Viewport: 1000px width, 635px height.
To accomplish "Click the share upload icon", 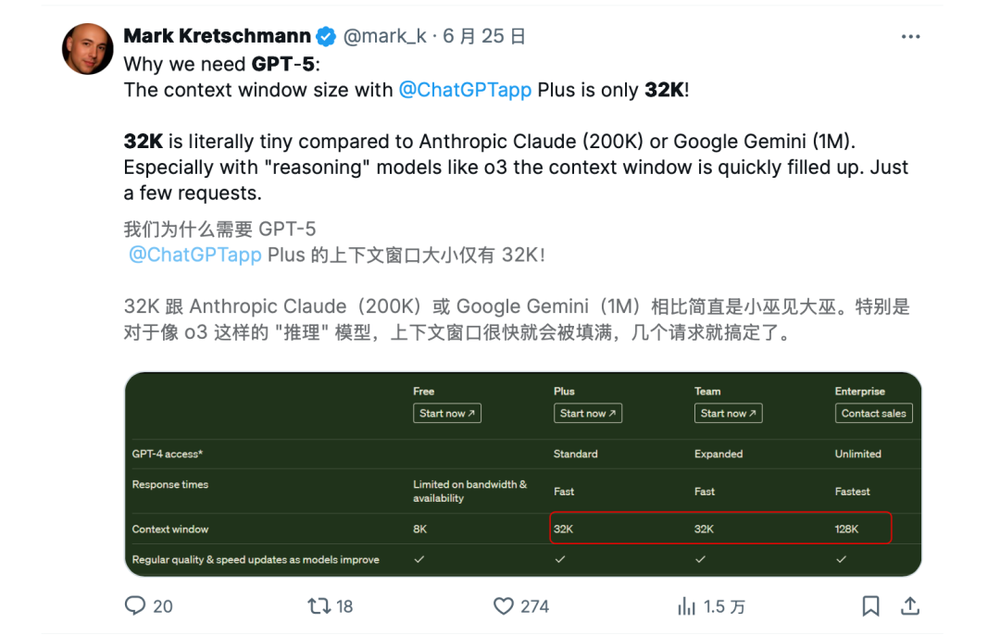I will [910, 606].
